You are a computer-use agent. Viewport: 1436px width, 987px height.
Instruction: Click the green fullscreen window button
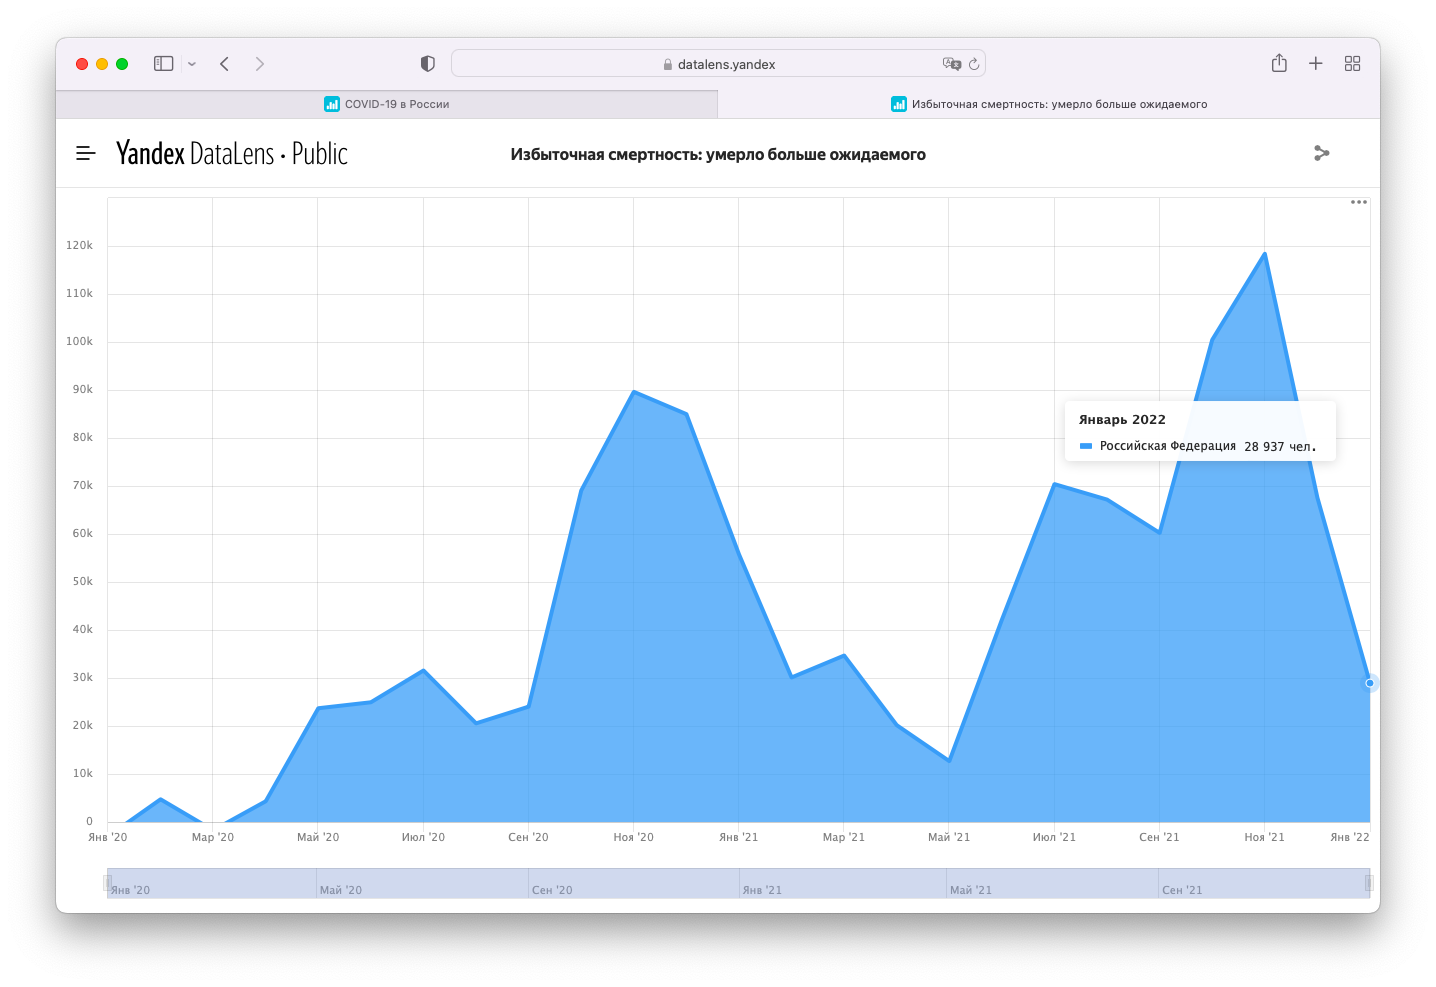click(122, 64)
